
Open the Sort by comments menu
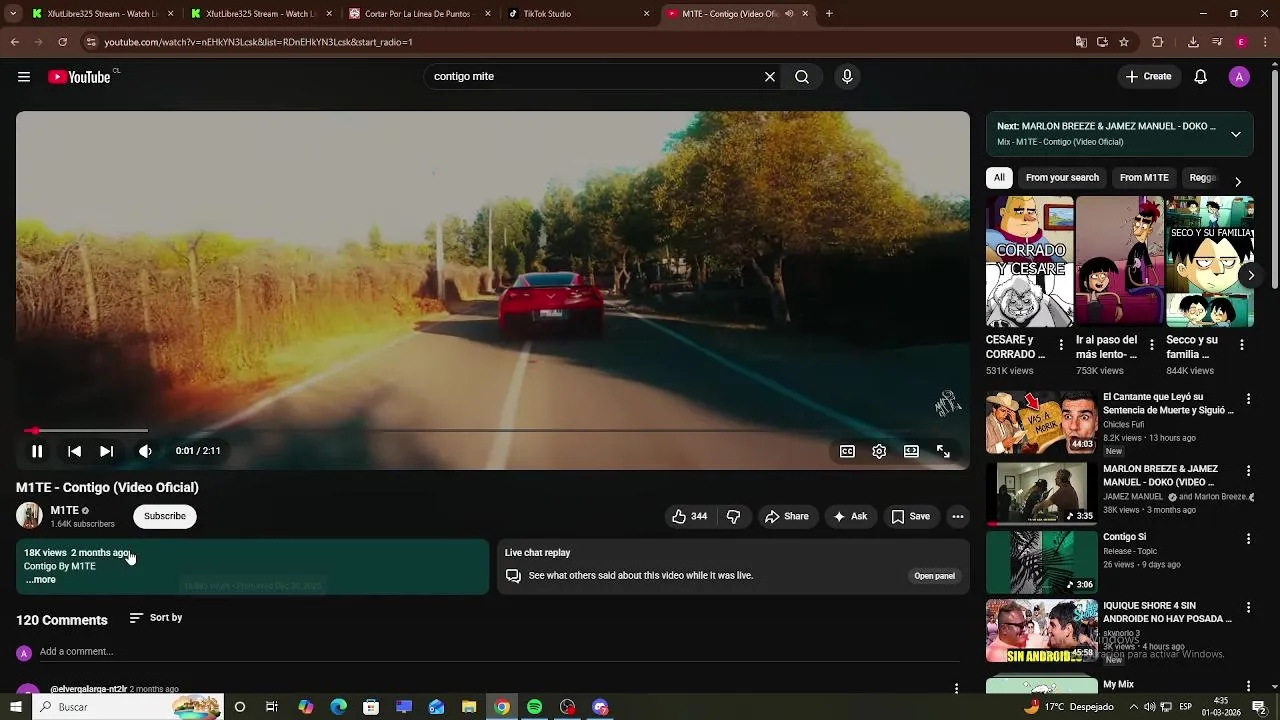pyautogui.click(x=156, y=618)
